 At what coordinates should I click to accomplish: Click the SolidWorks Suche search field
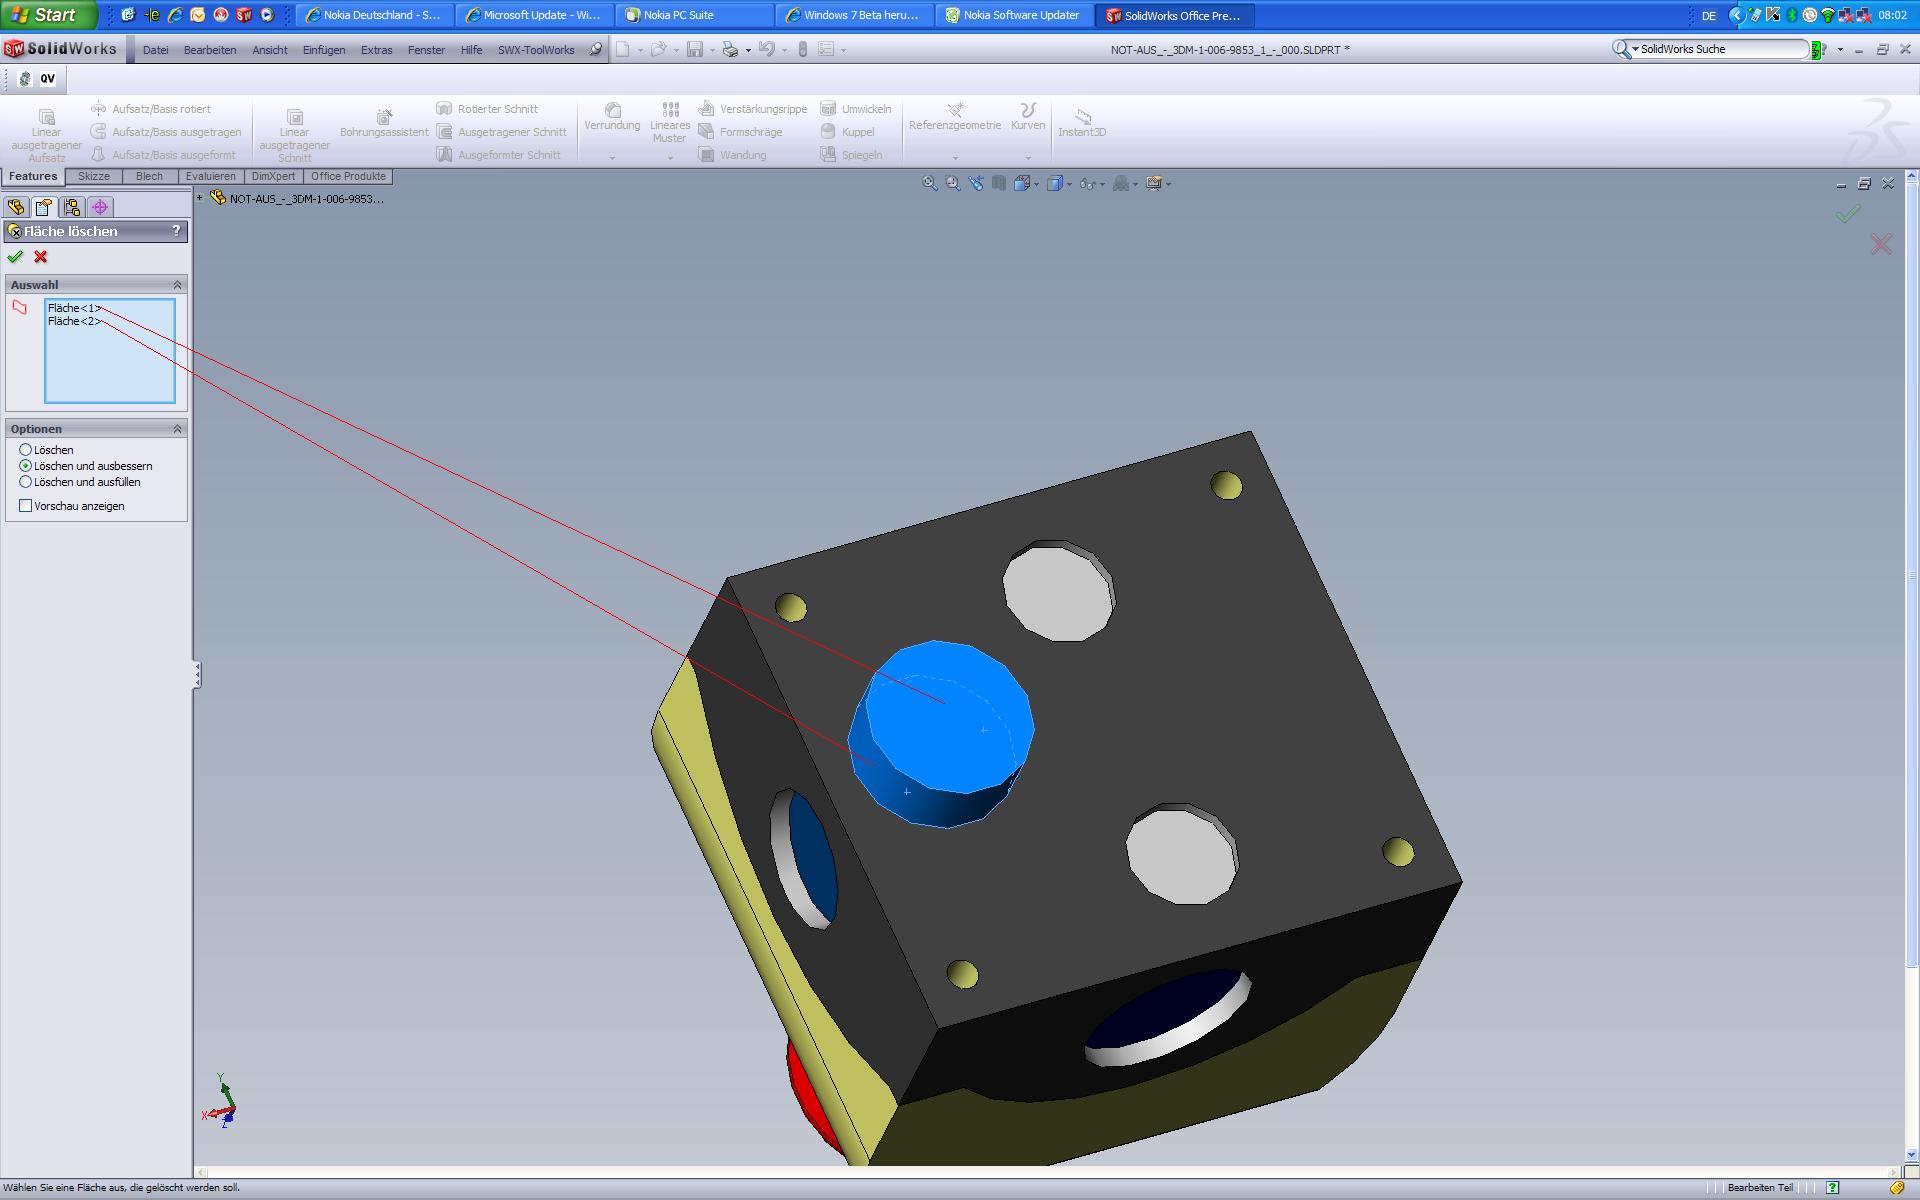tap(1720, 49)
